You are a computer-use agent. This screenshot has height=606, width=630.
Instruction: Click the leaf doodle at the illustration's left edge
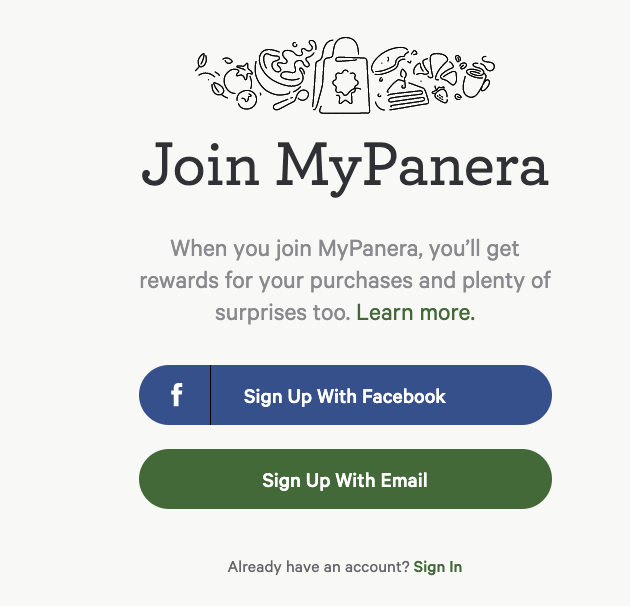tap(201, 62)
